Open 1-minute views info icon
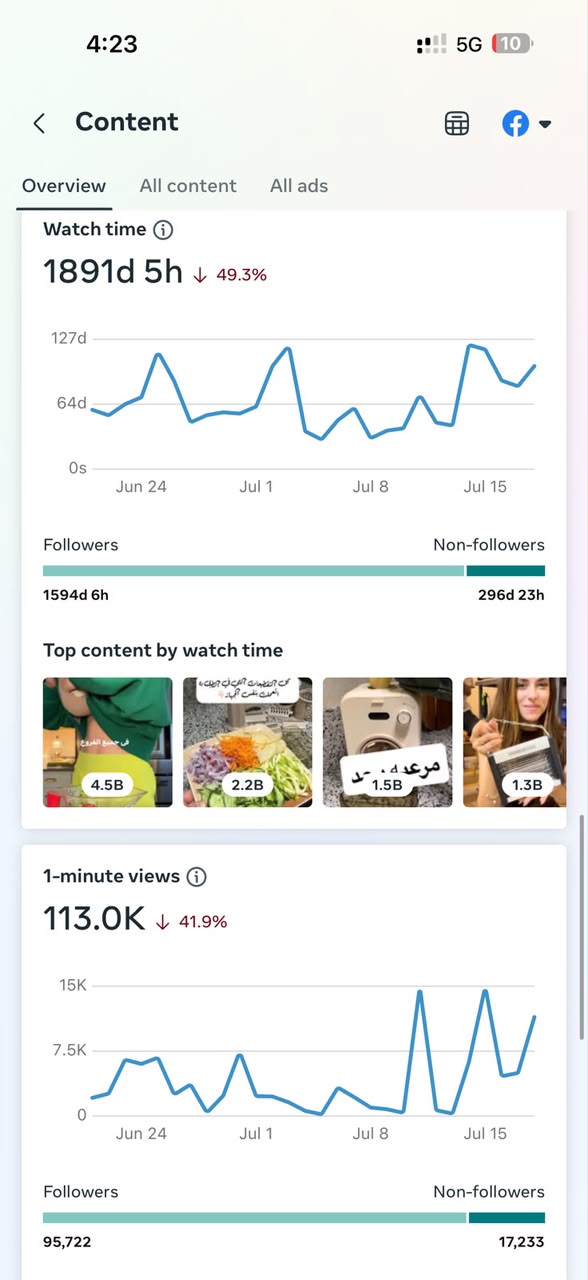588x1280 pixels. pos(197,876)
